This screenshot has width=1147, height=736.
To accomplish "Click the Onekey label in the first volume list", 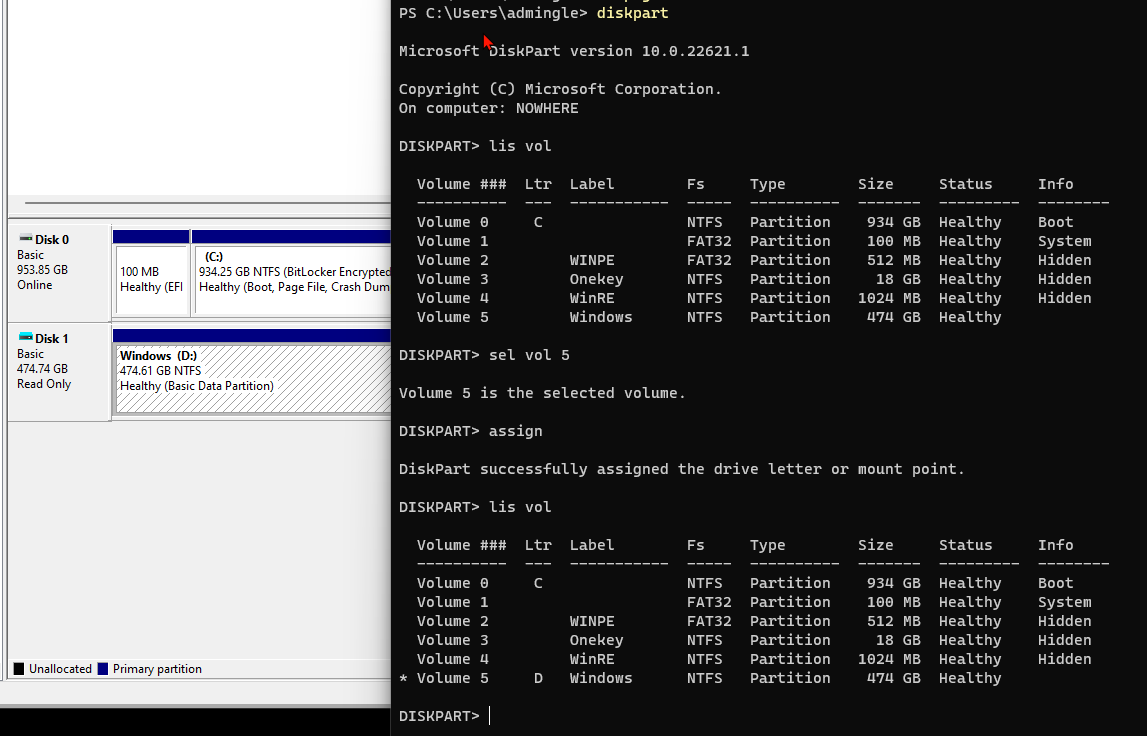I will pos(596,279).
